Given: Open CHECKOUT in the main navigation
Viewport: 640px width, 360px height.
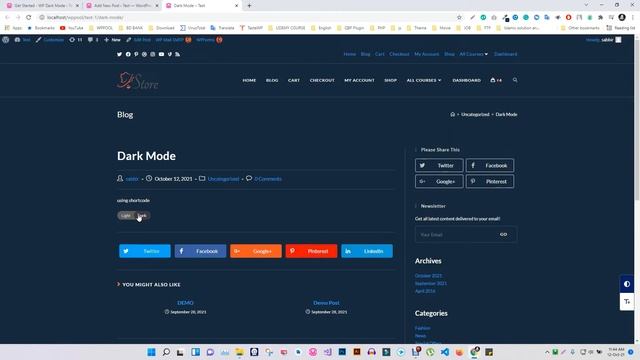Looking at the screenshot, I should click(x=322, y=80).
